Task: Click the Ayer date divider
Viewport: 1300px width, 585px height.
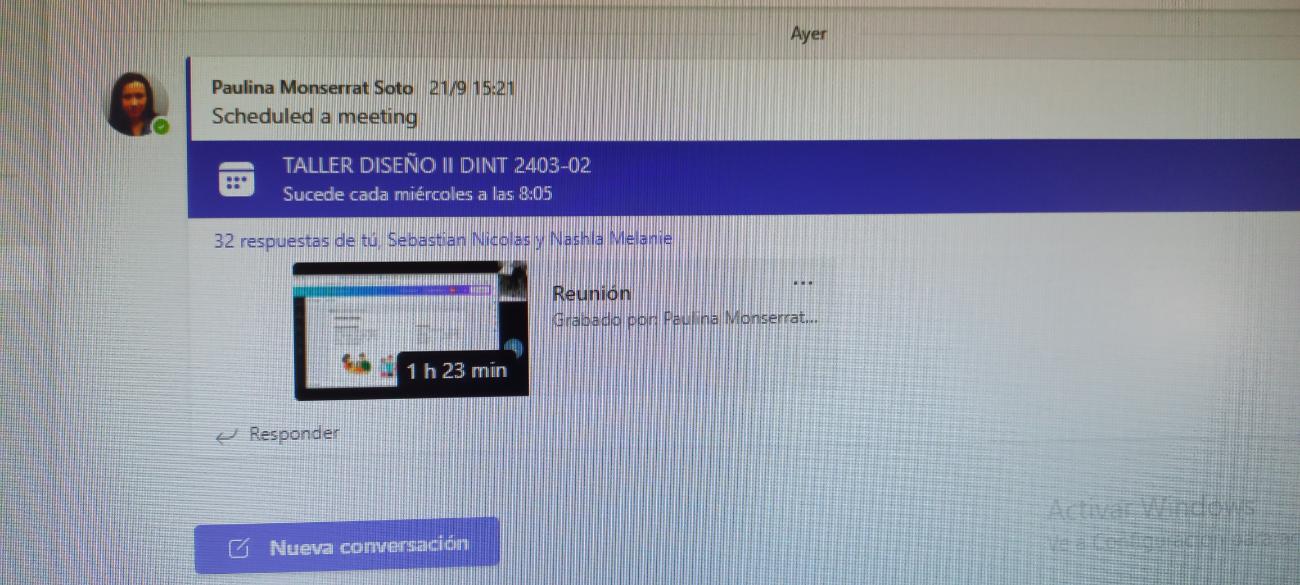Action: click(x=808, y=34)
